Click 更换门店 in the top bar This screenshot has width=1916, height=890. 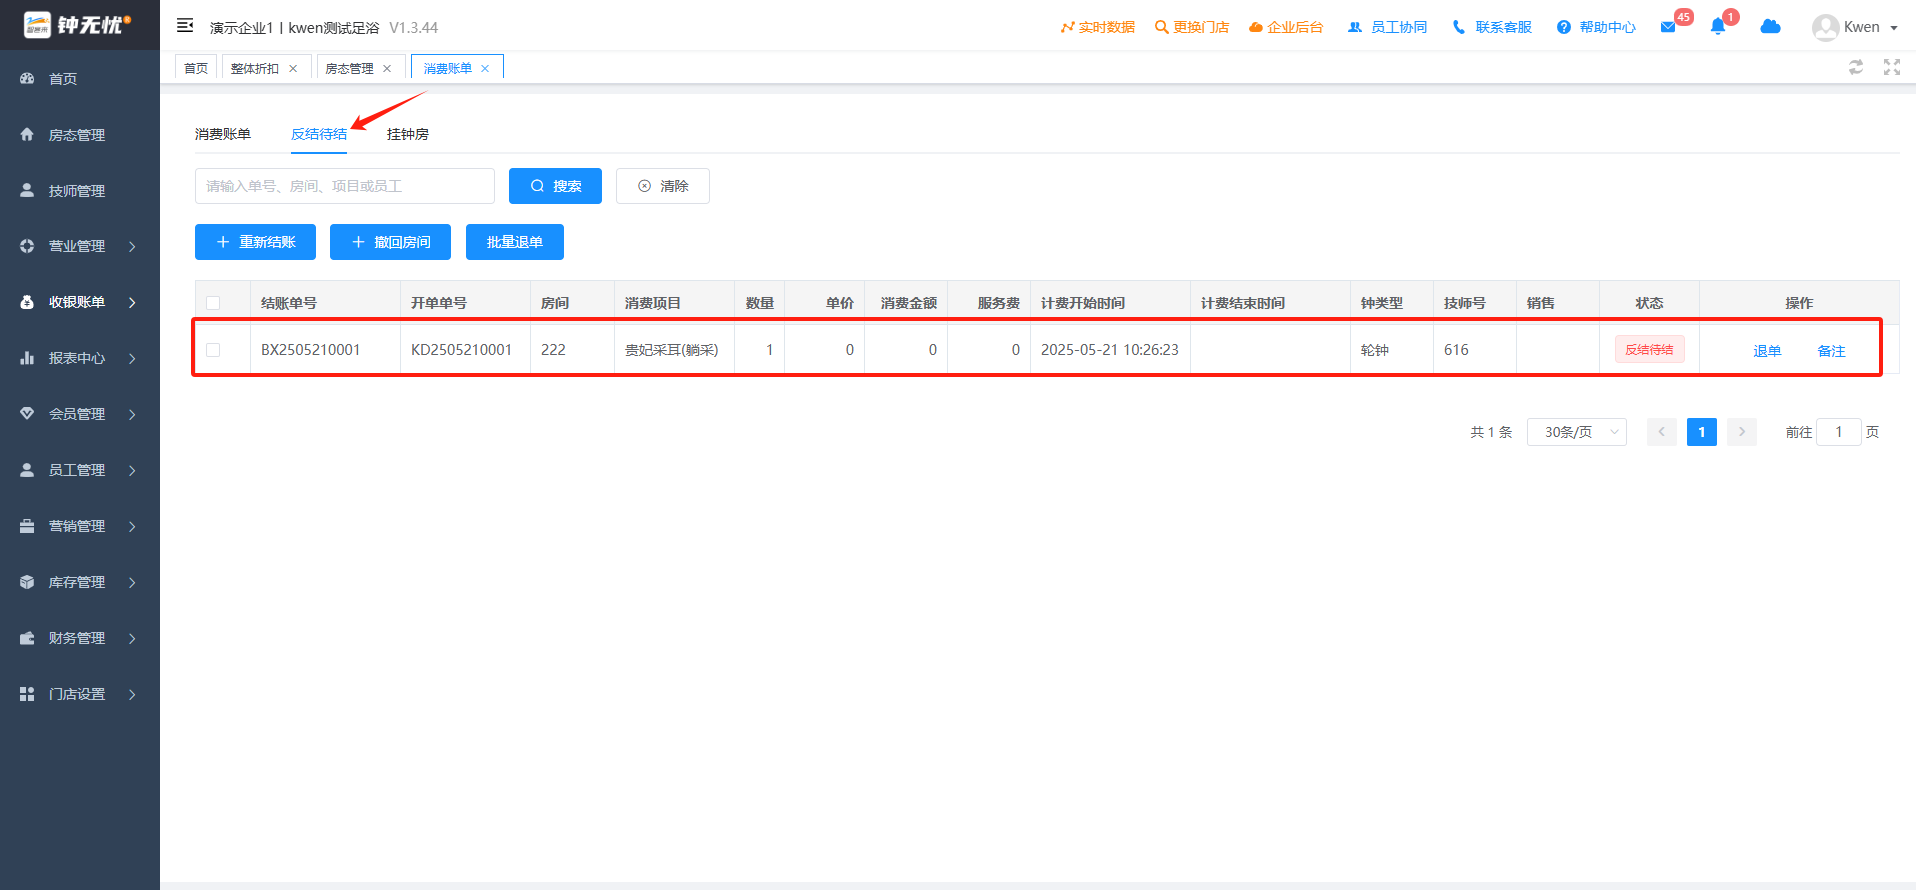pos(1192,27)
